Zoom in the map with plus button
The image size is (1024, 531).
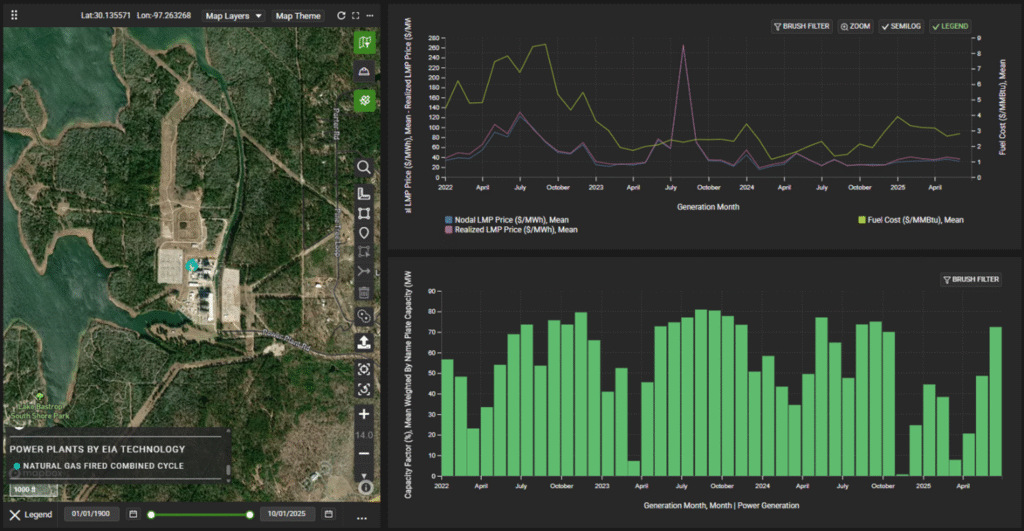tap(364, 414)
